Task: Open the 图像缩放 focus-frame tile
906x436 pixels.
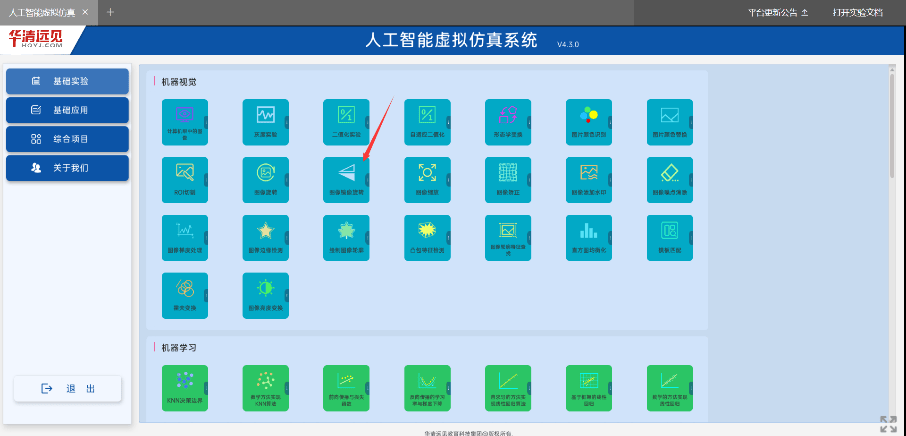Action: [x=427, y=180]
